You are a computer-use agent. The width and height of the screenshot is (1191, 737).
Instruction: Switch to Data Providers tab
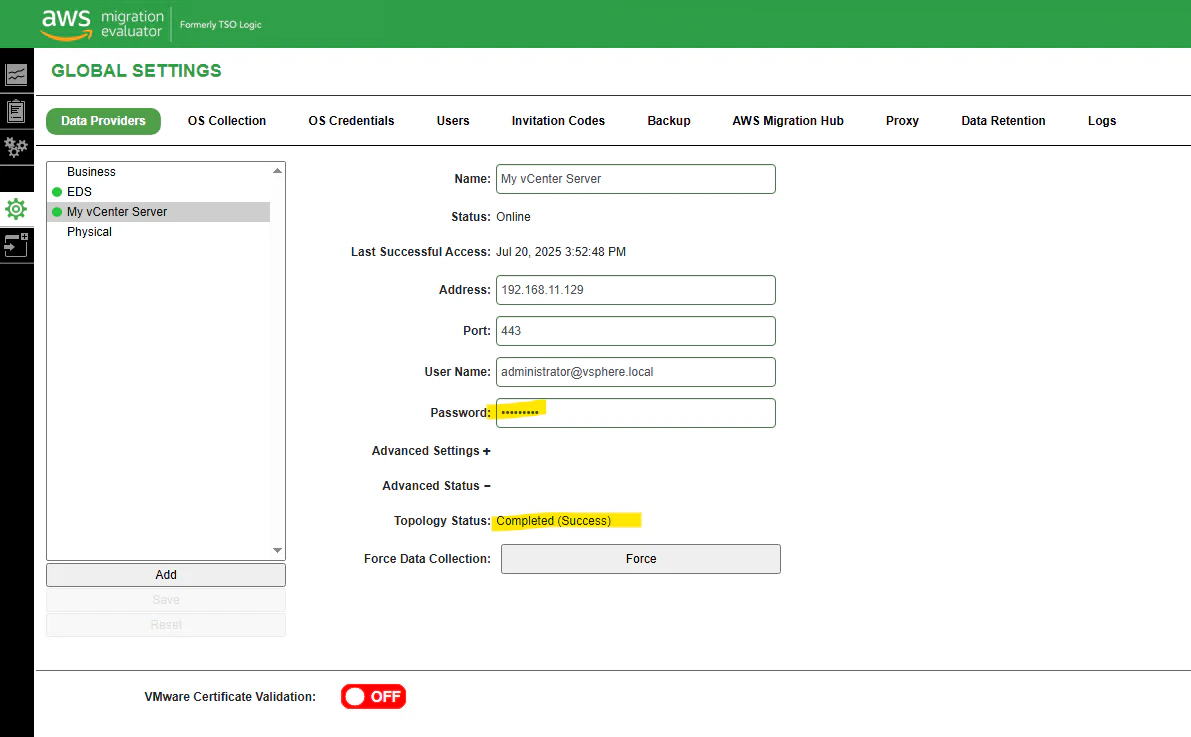coord(103,121)
